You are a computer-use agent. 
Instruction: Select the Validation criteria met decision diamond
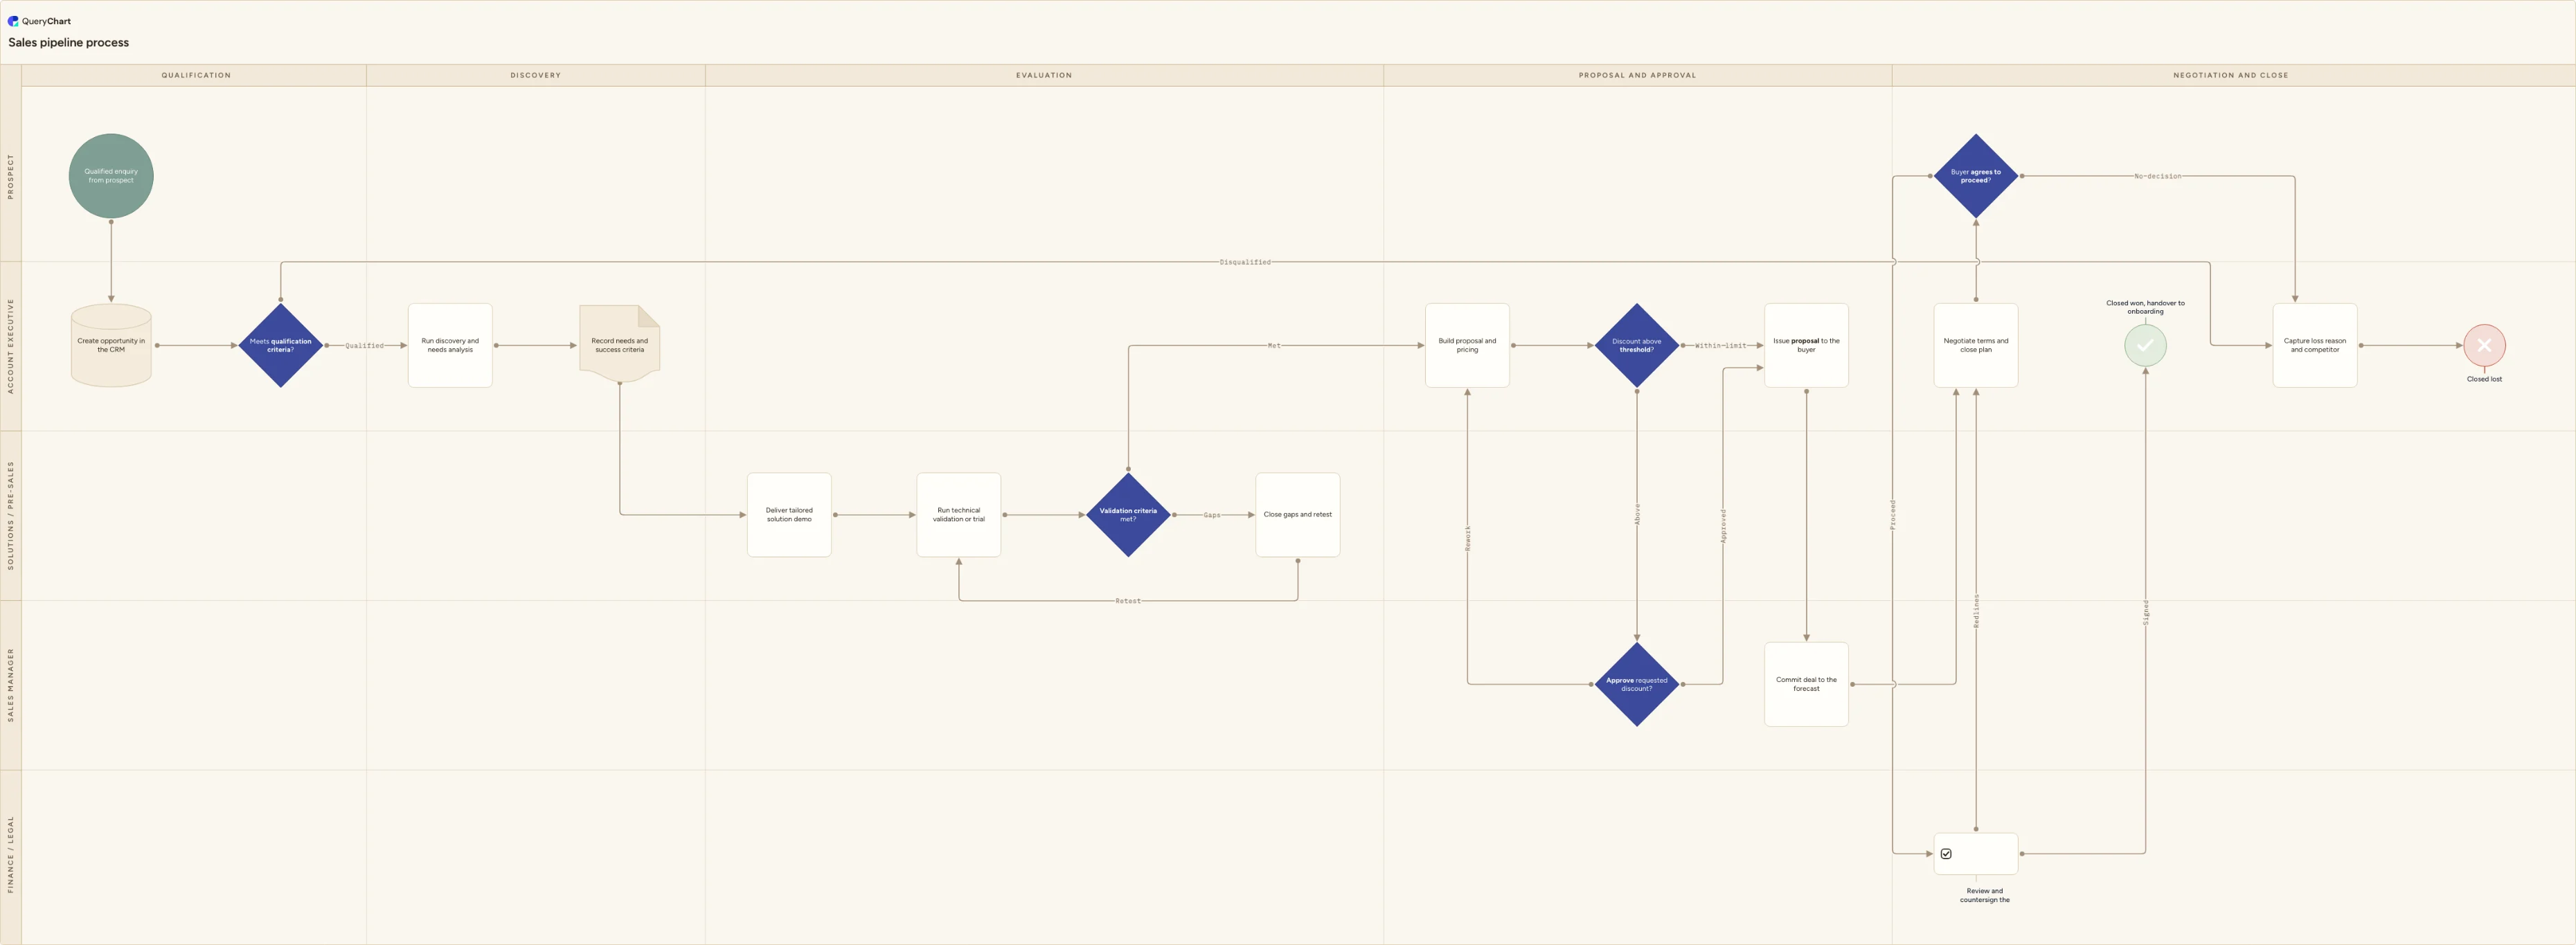(x=1128, y=515)
